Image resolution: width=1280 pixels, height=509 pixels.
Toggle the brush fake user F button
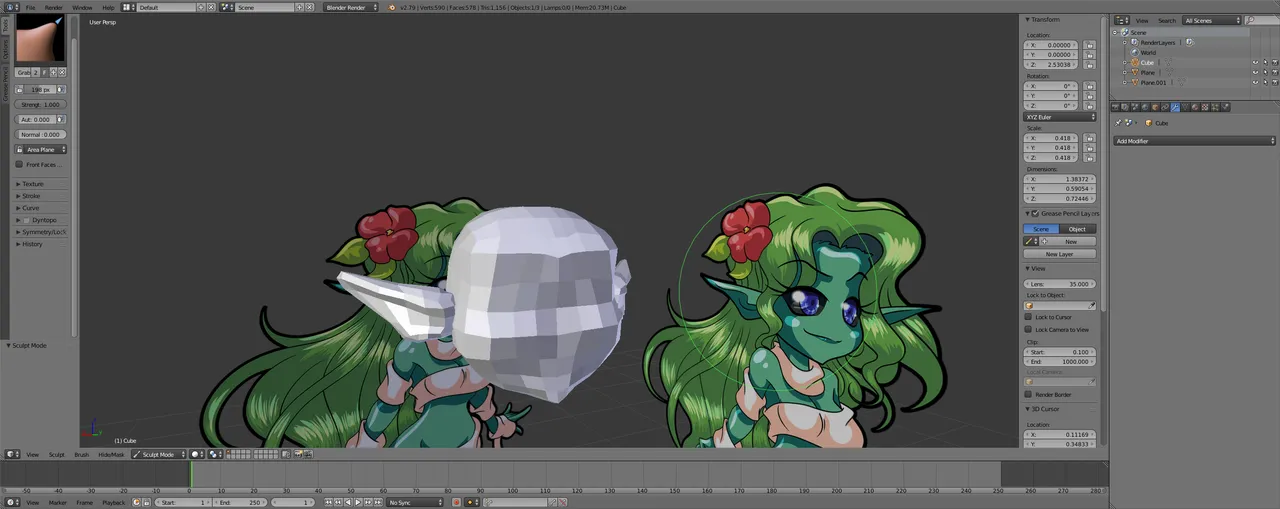(x=44, y=73)
